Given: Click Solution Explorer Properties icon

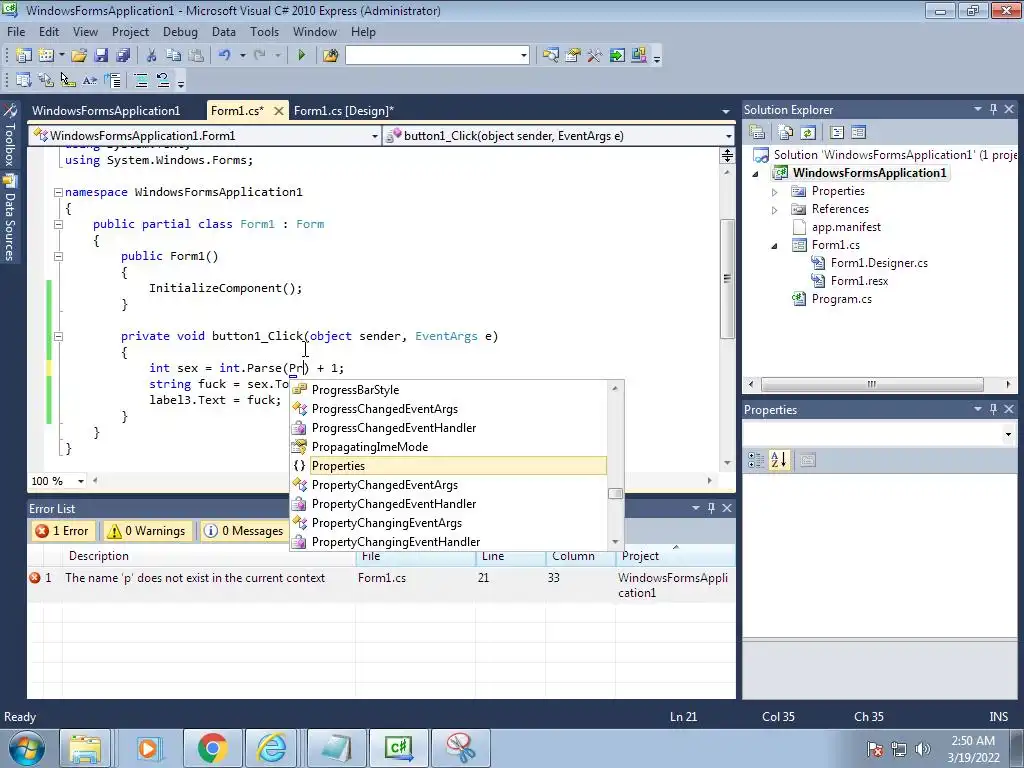Looking at the screenshot, I should pos(757,133).
